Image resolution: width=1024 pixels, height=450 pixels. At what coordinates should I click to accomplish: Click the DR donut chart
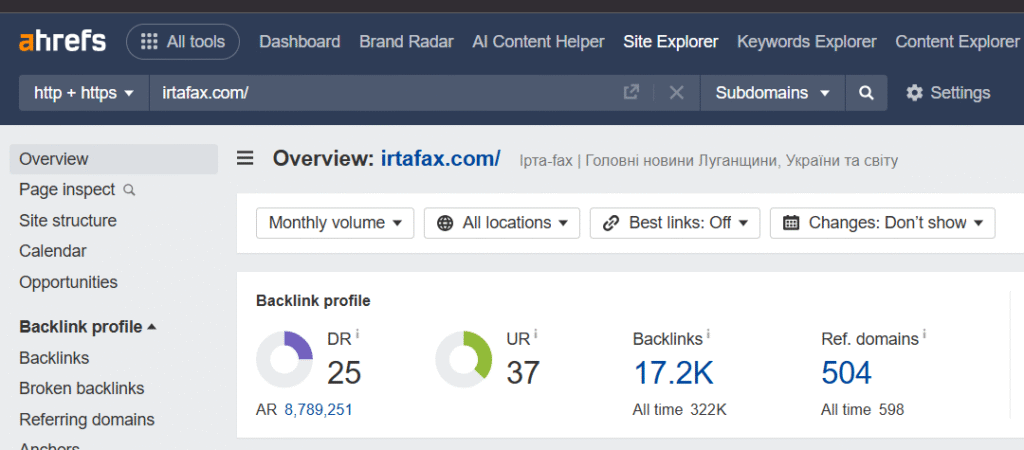tap(284, 359)
